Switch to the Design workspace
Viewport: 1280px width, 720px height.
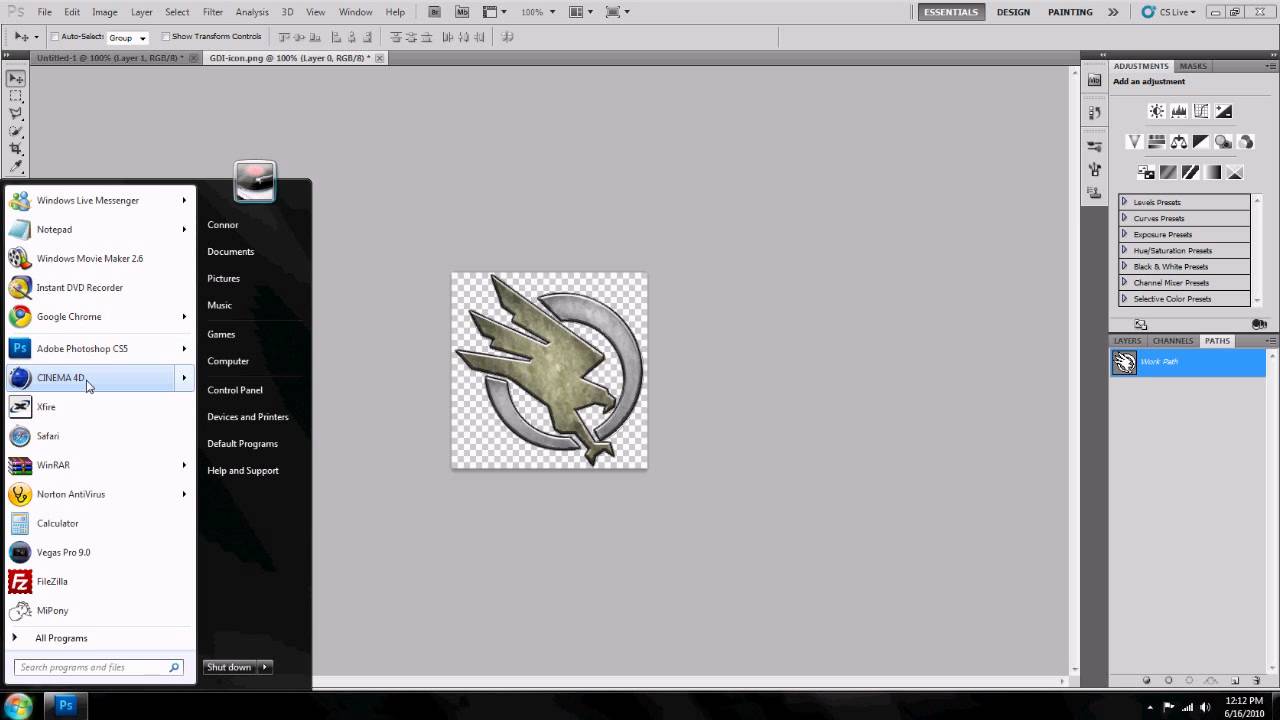pyautogui.click(x=1013, y=12)
